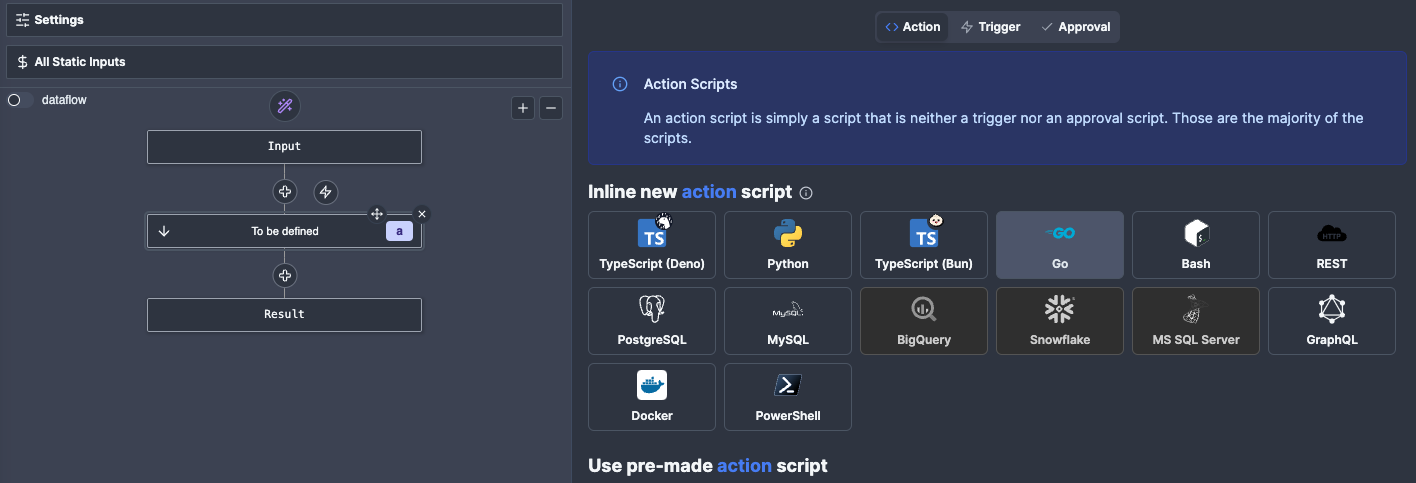Viewport: 1416px width, 483px height.
Task: Click the down arrow on the step
Action: [x=164, y=231]
